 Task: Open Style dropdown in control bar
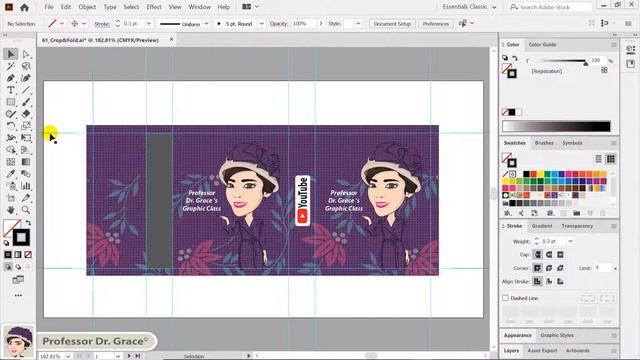point(358,24)
